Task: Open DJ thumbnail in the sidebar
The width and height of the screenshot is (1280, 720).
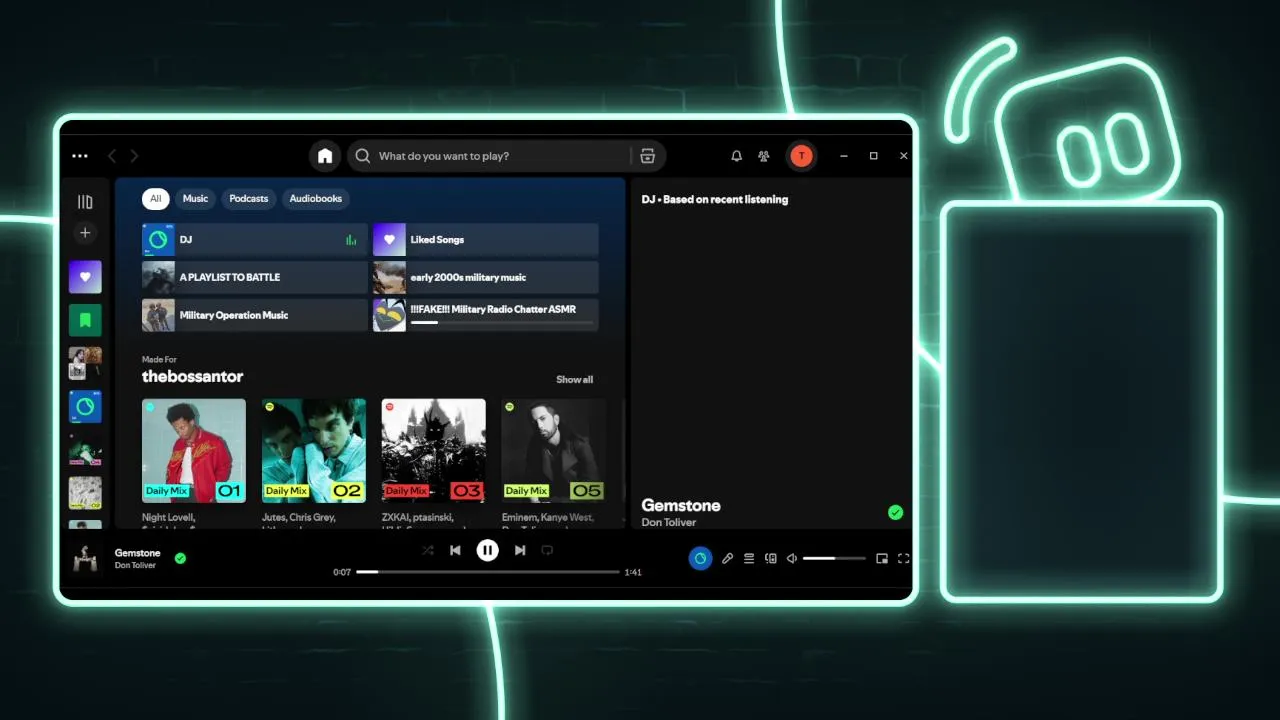Action: coord(85,407)
